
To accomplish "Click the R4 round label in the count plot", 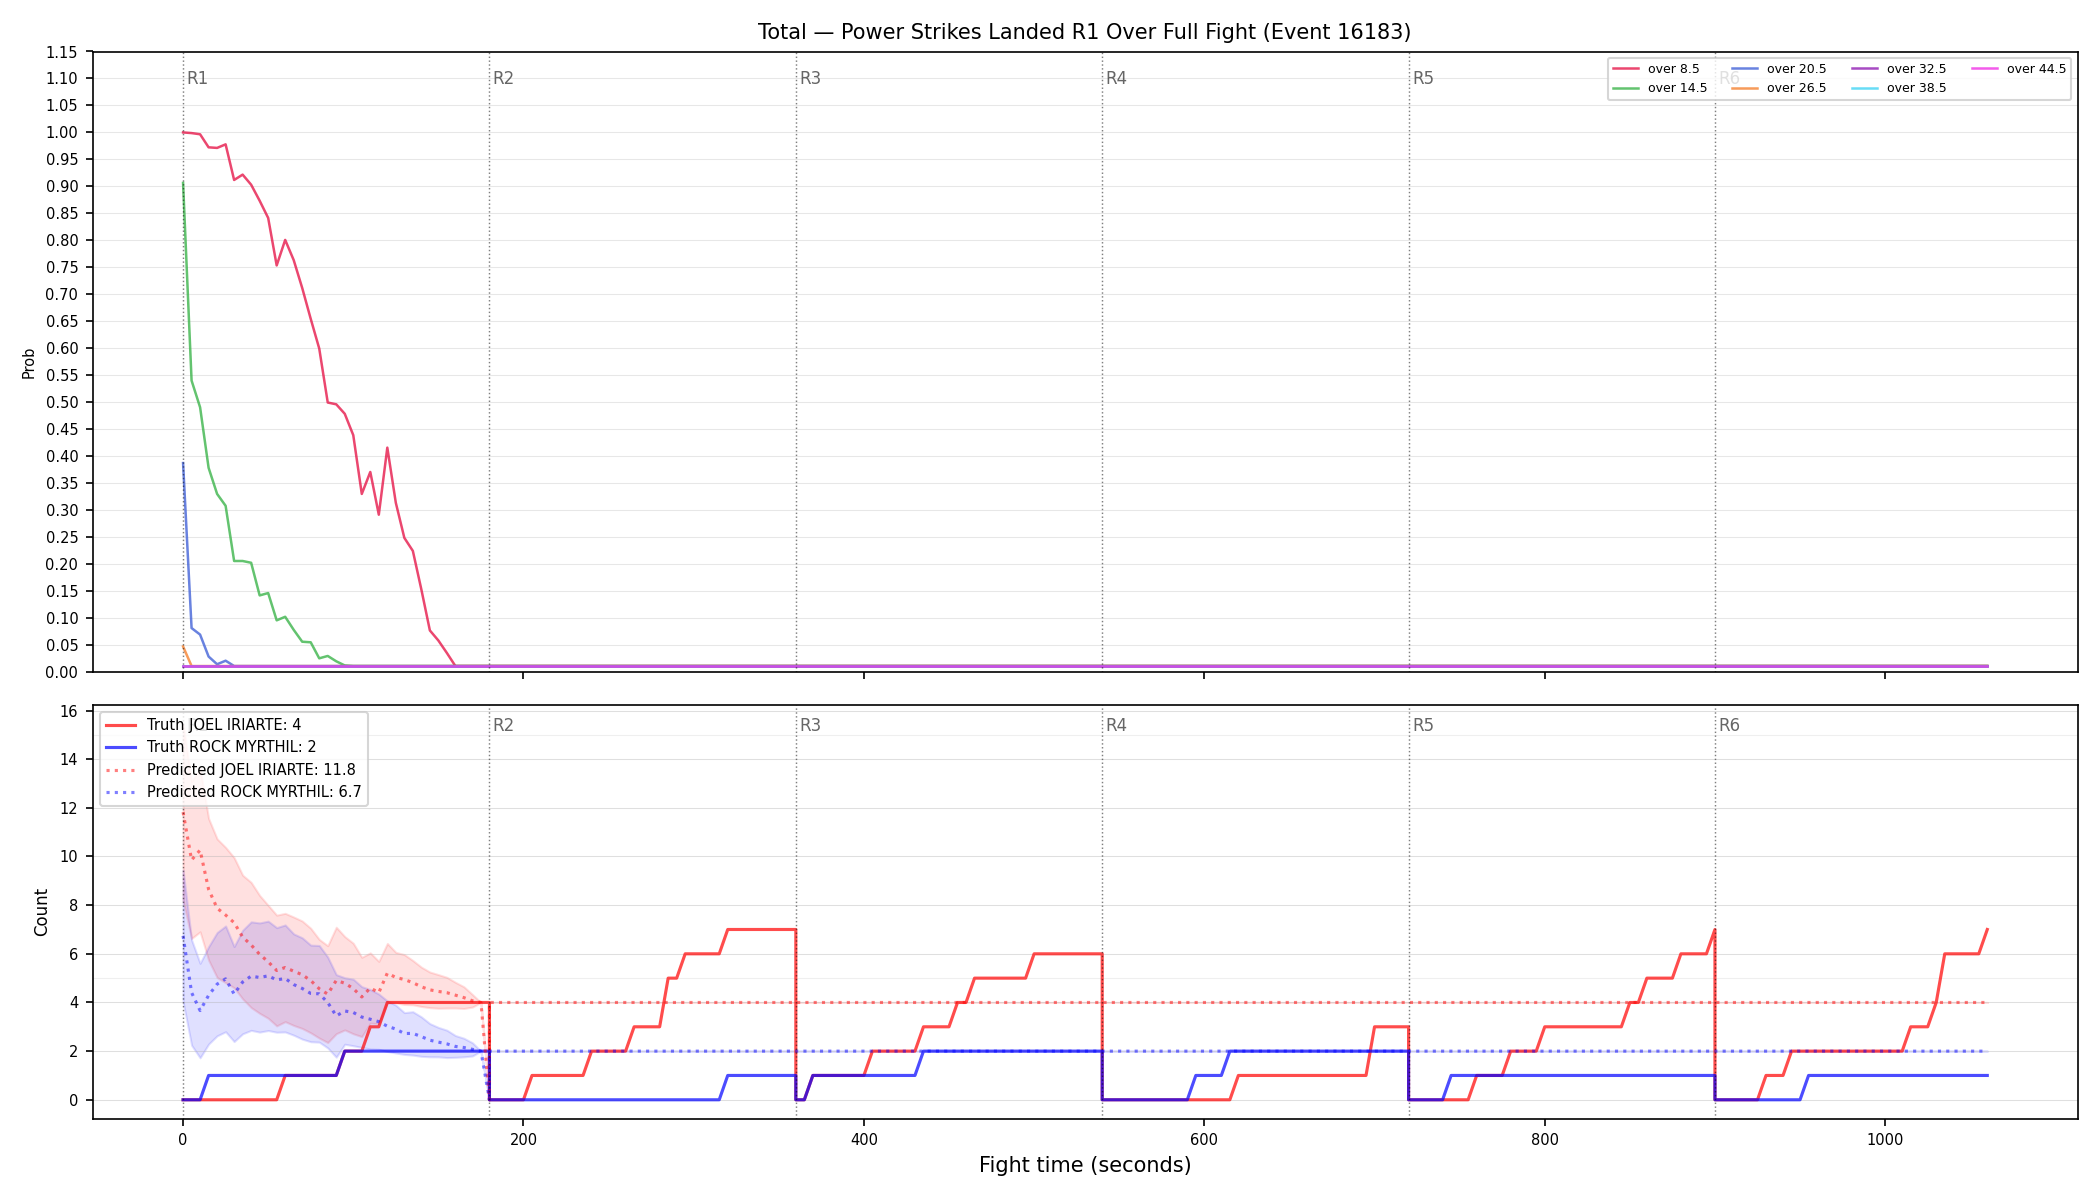I will pyautogui.click(x=1116, y=725).
